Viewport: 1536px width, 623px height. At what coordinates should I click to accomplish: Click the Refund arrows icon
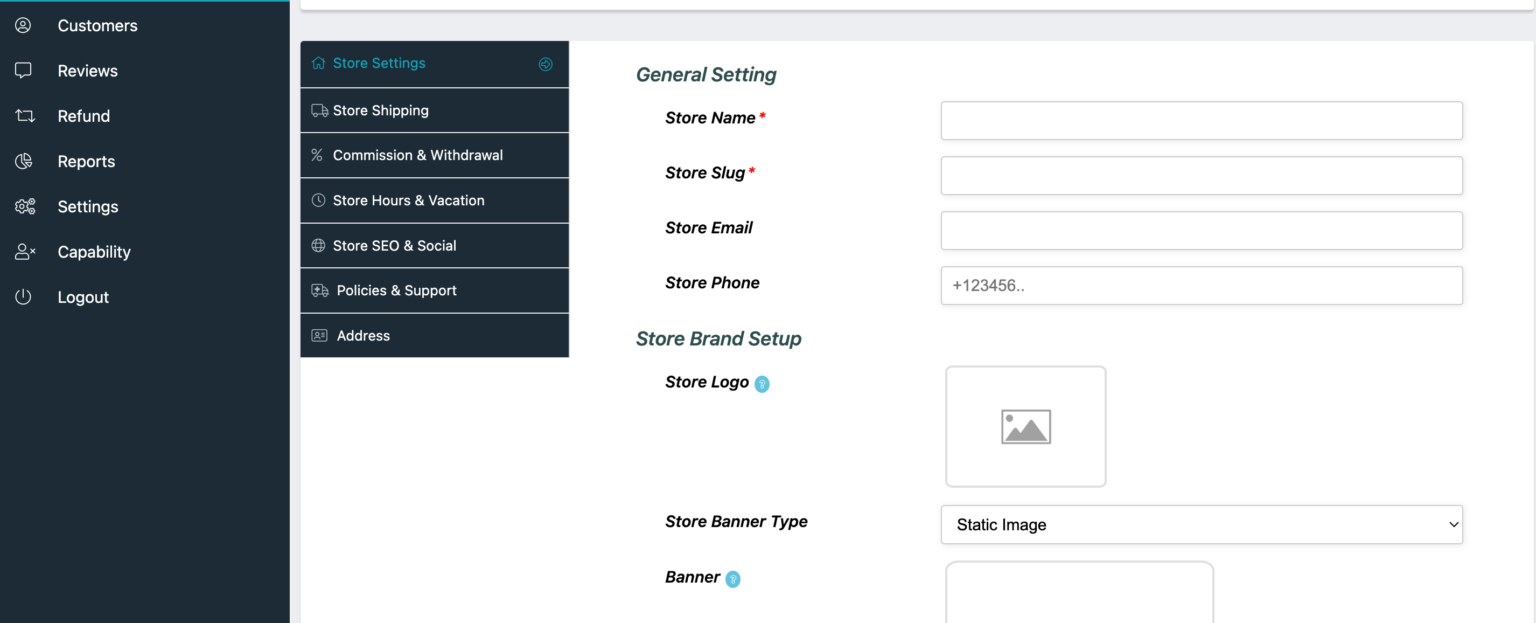[x=24, y=116]
